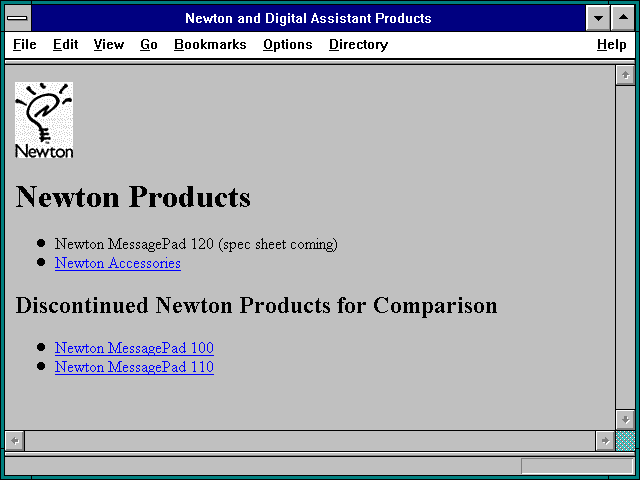
Task: Click the inset status panel in the status bar
Action: tap(577, 466)
